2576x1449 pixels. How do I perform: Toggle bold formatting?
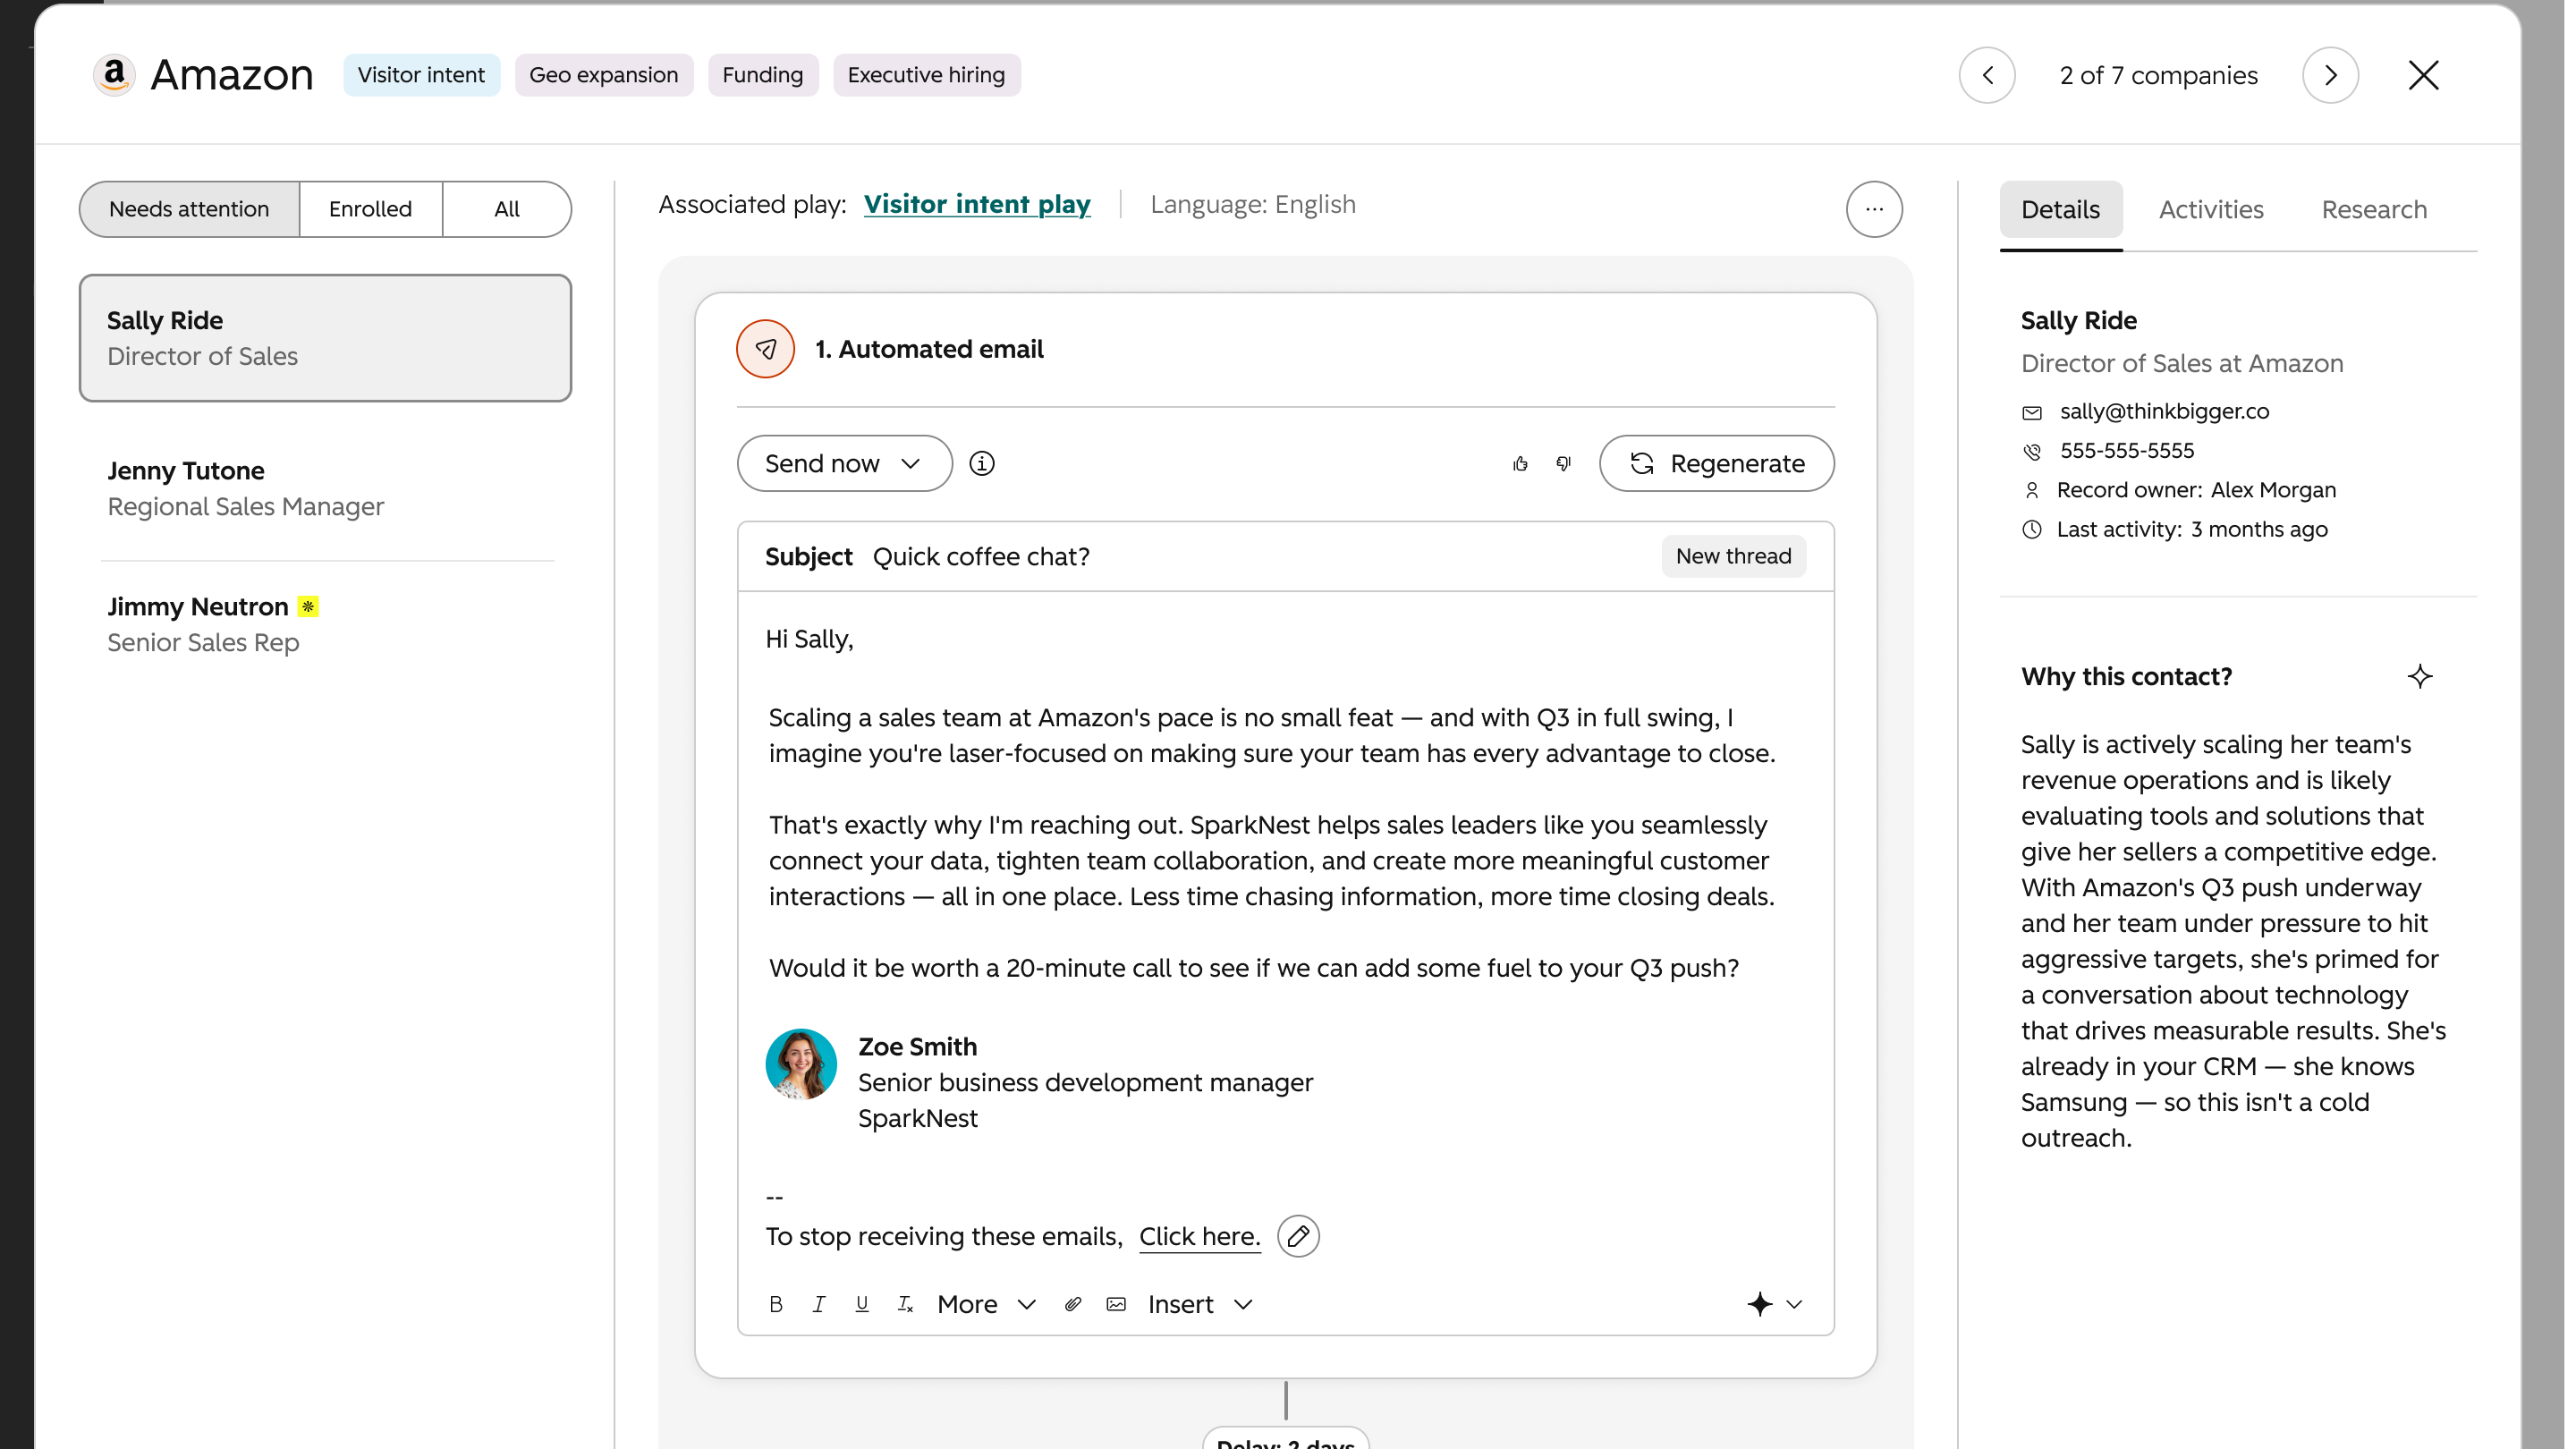coord(776,1304)
